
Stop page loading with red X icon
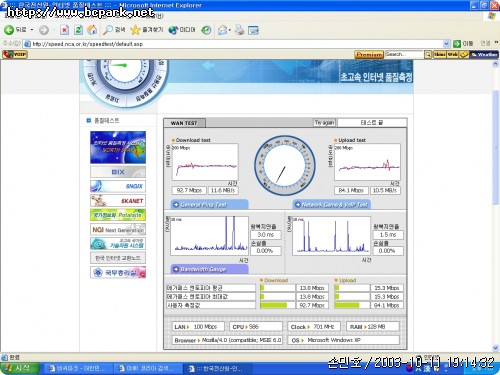[64, 30]
